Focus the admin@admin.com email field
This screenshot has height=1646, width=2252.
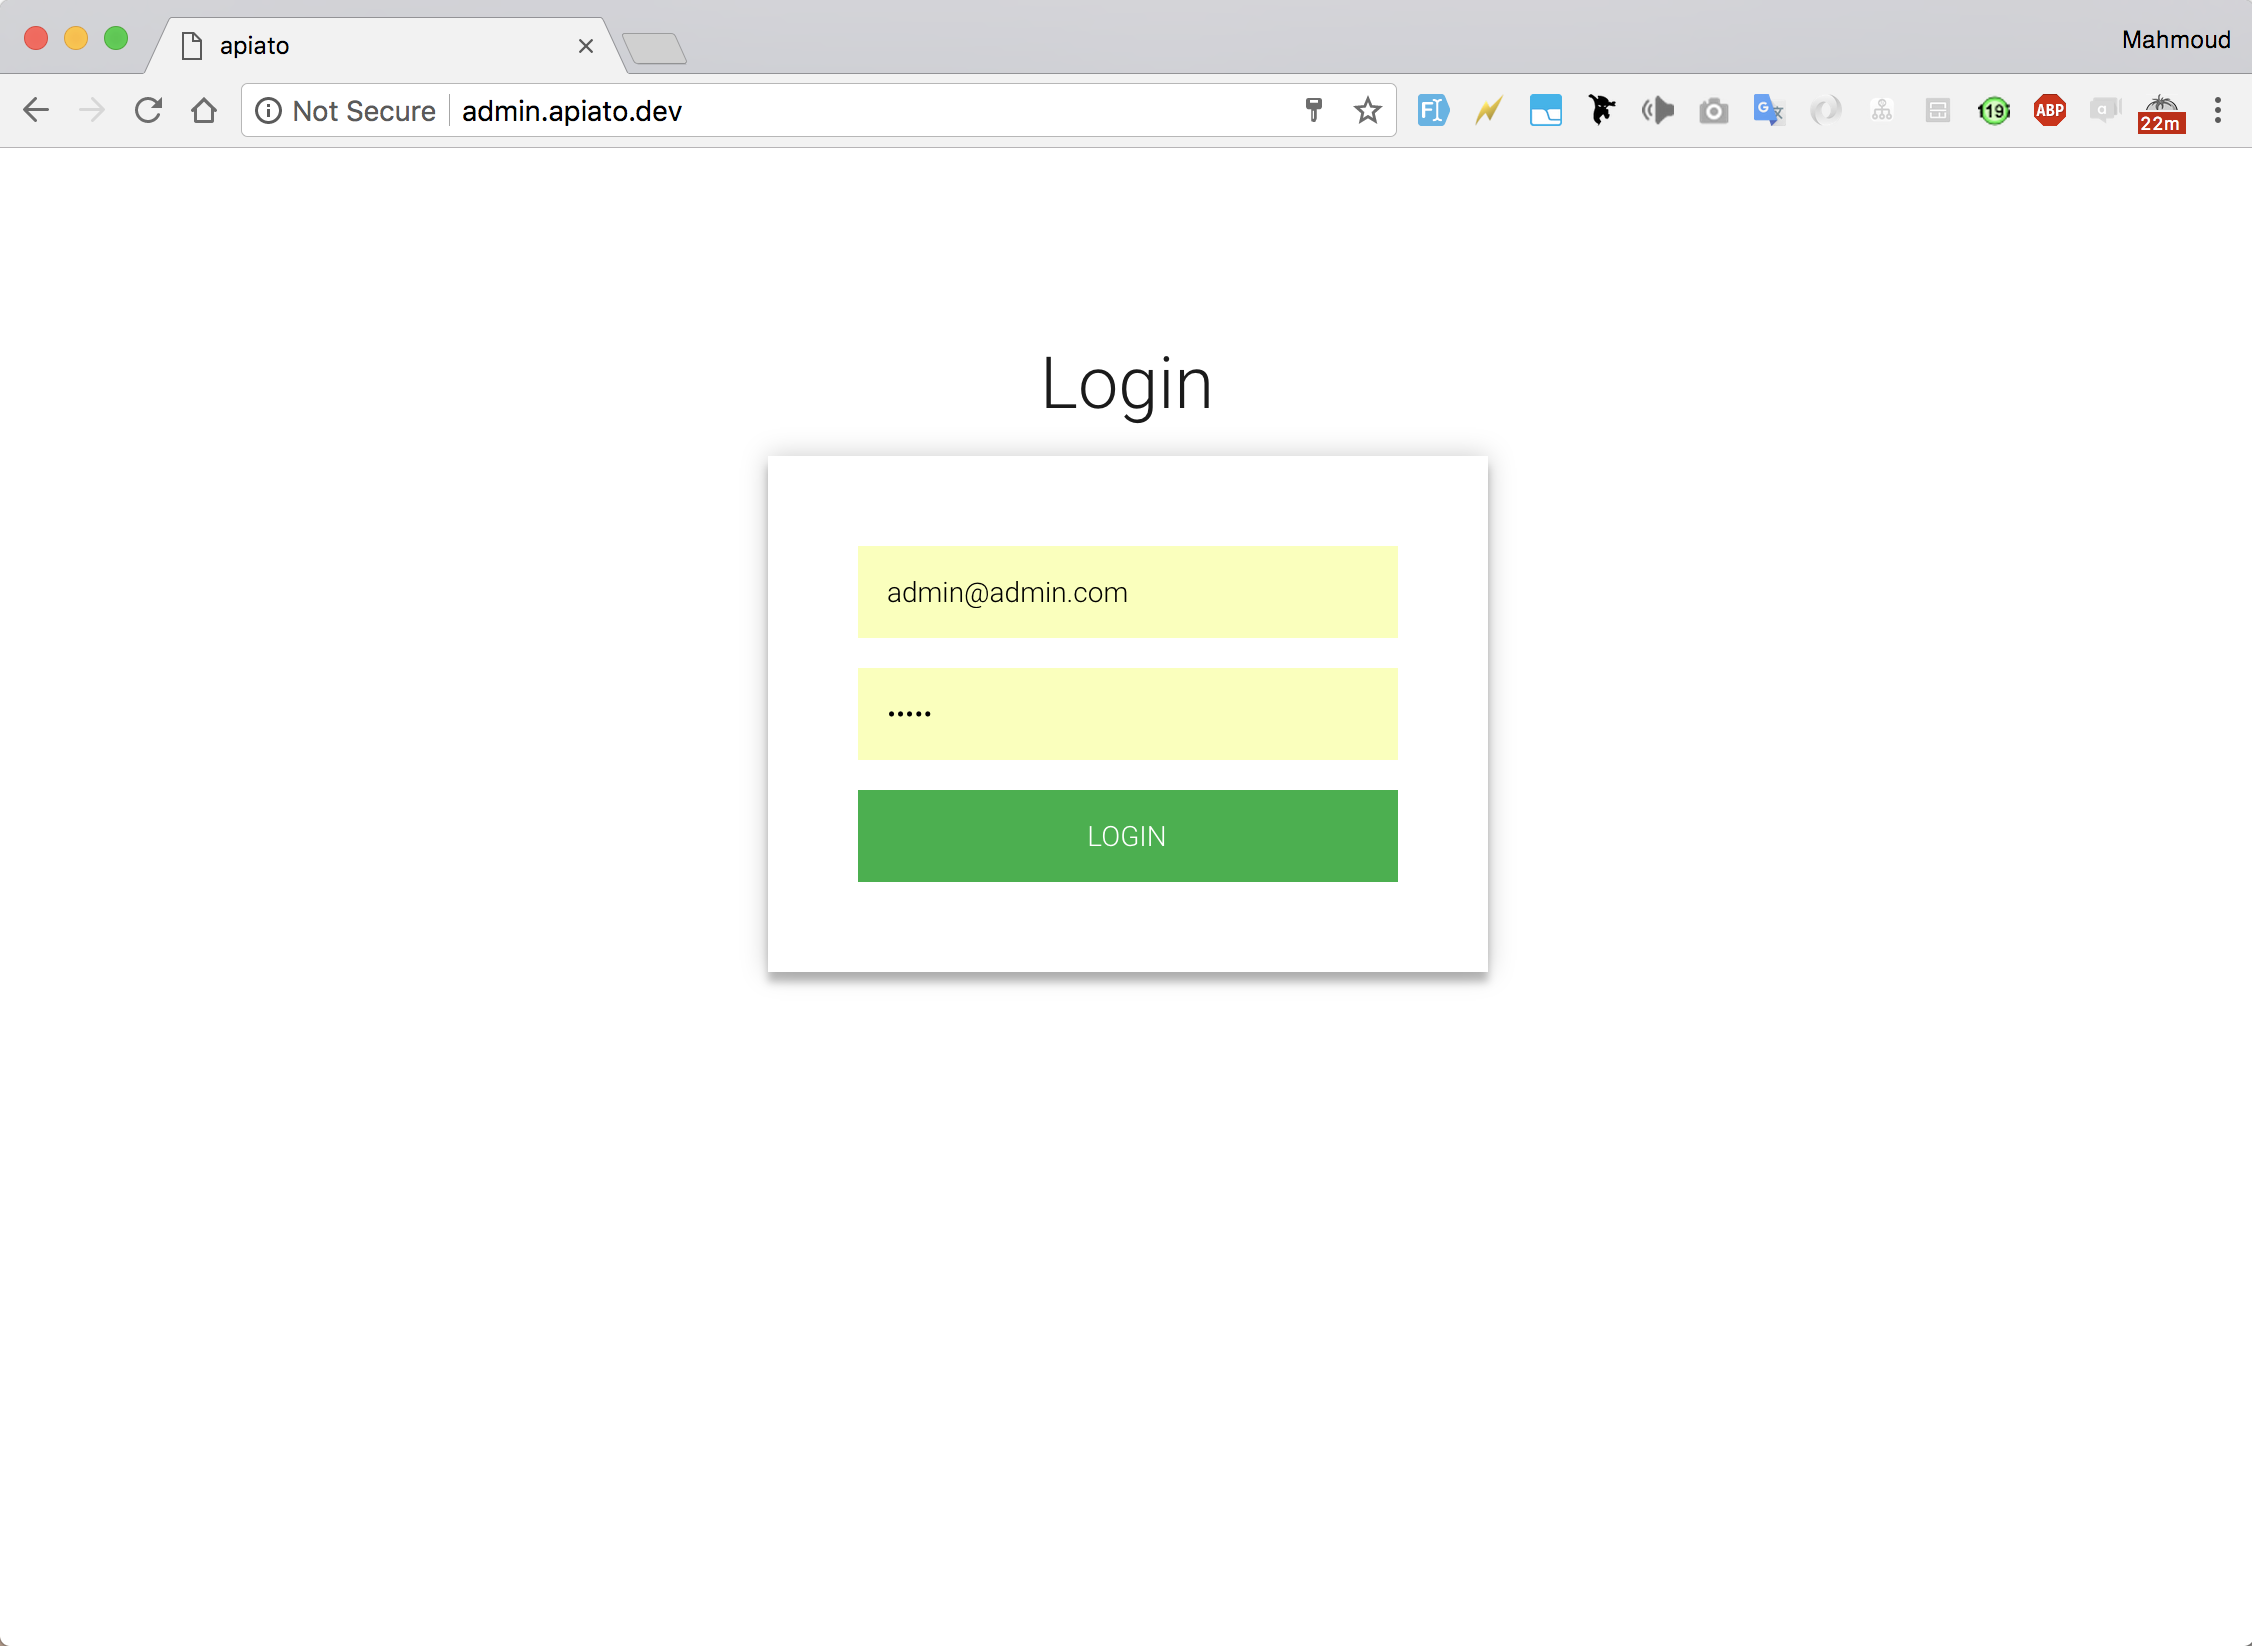[1127, 592]
